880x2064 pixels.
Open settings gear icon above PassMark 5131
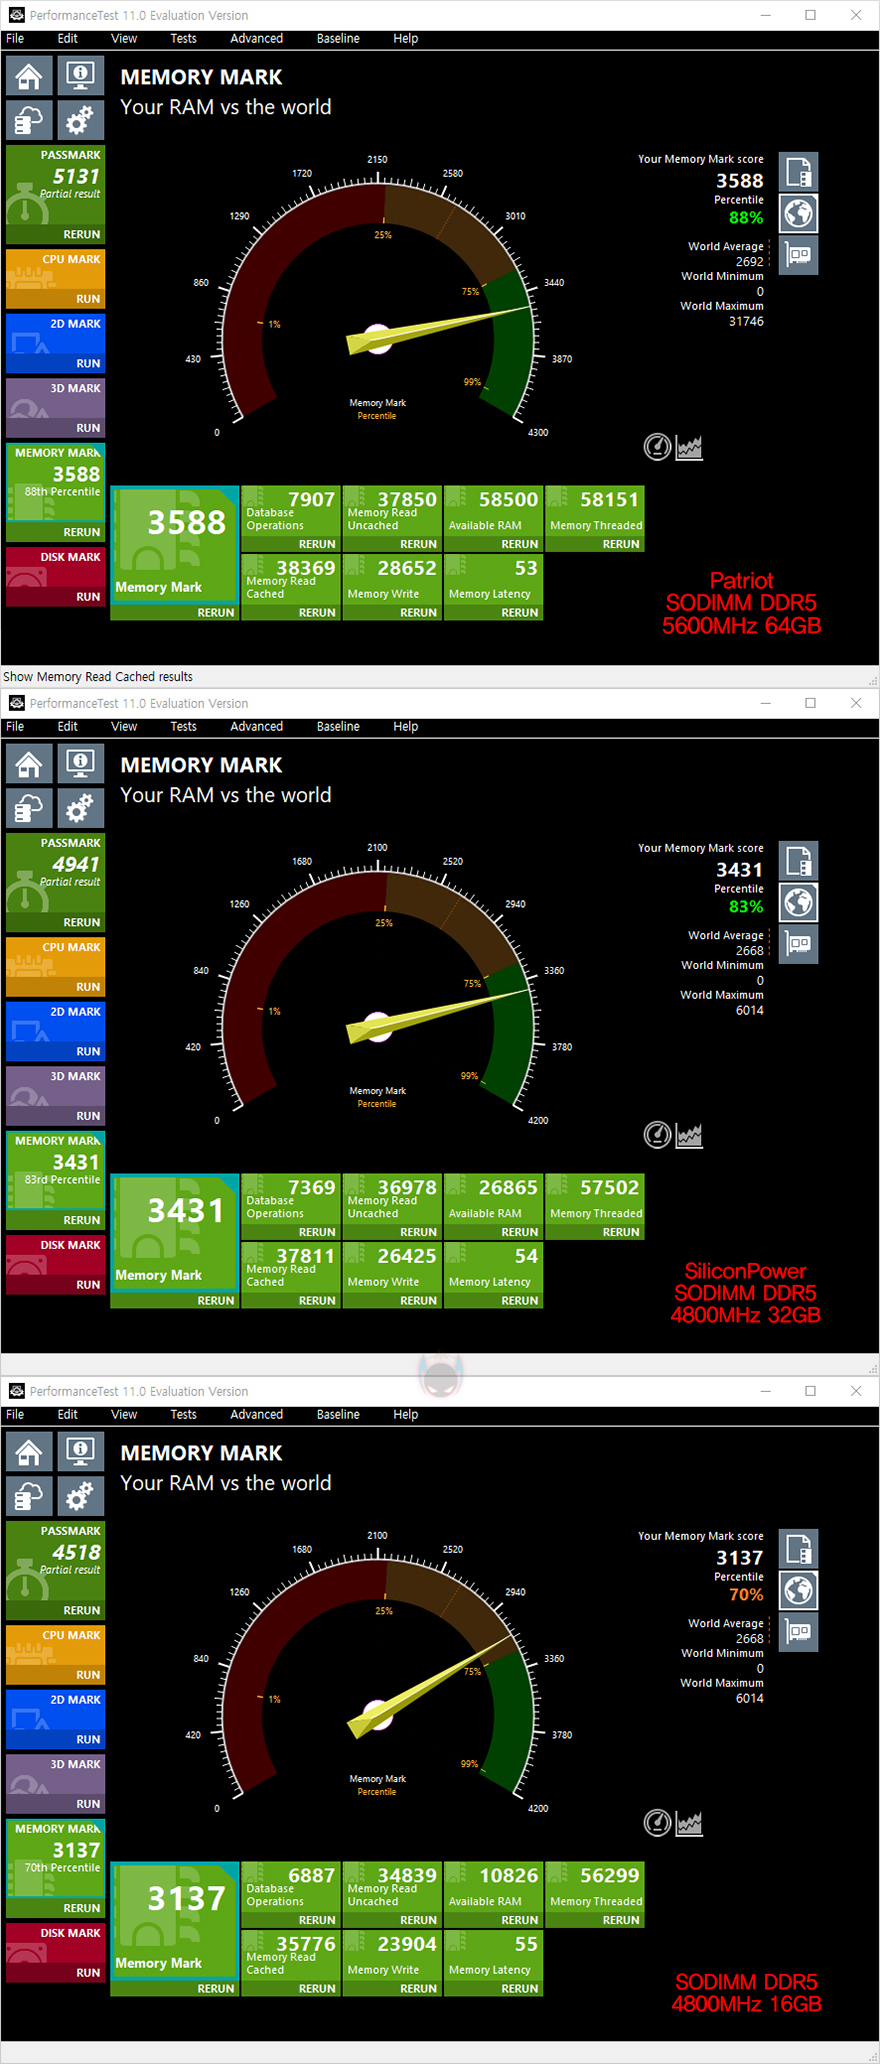click(80, 121)
